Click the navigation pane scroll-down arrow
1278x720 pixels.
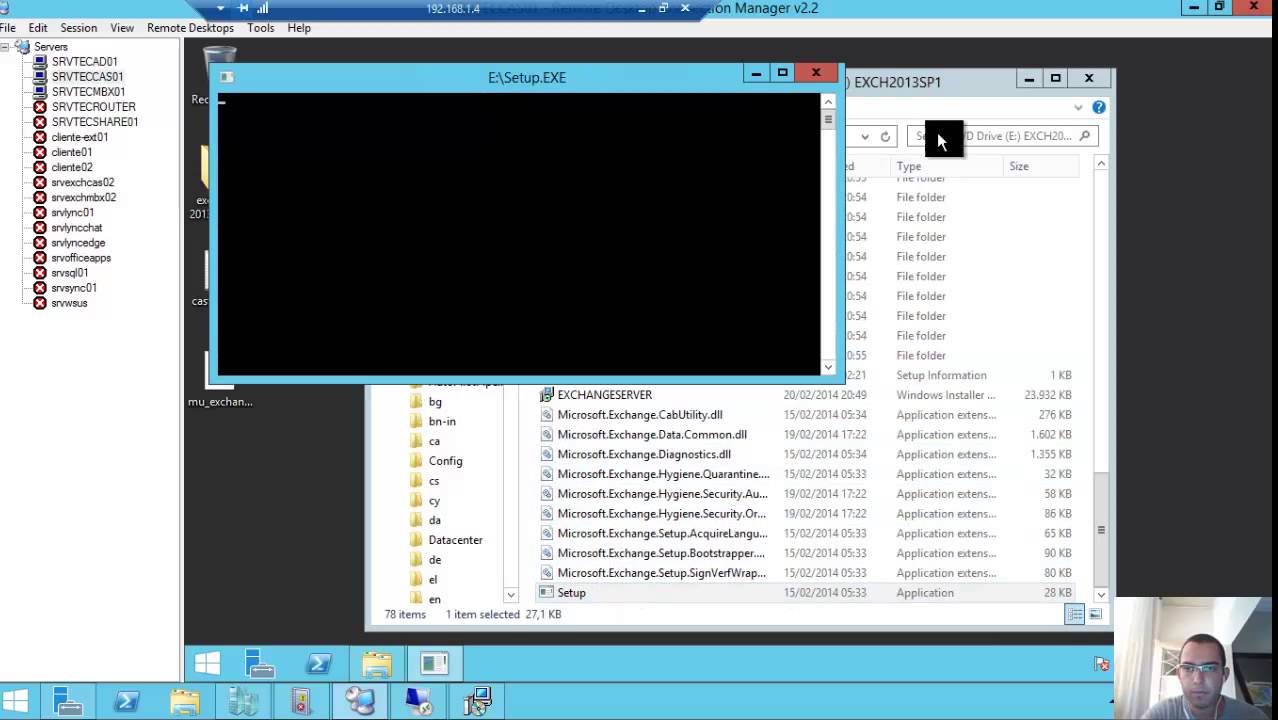[x=510, y=595]
